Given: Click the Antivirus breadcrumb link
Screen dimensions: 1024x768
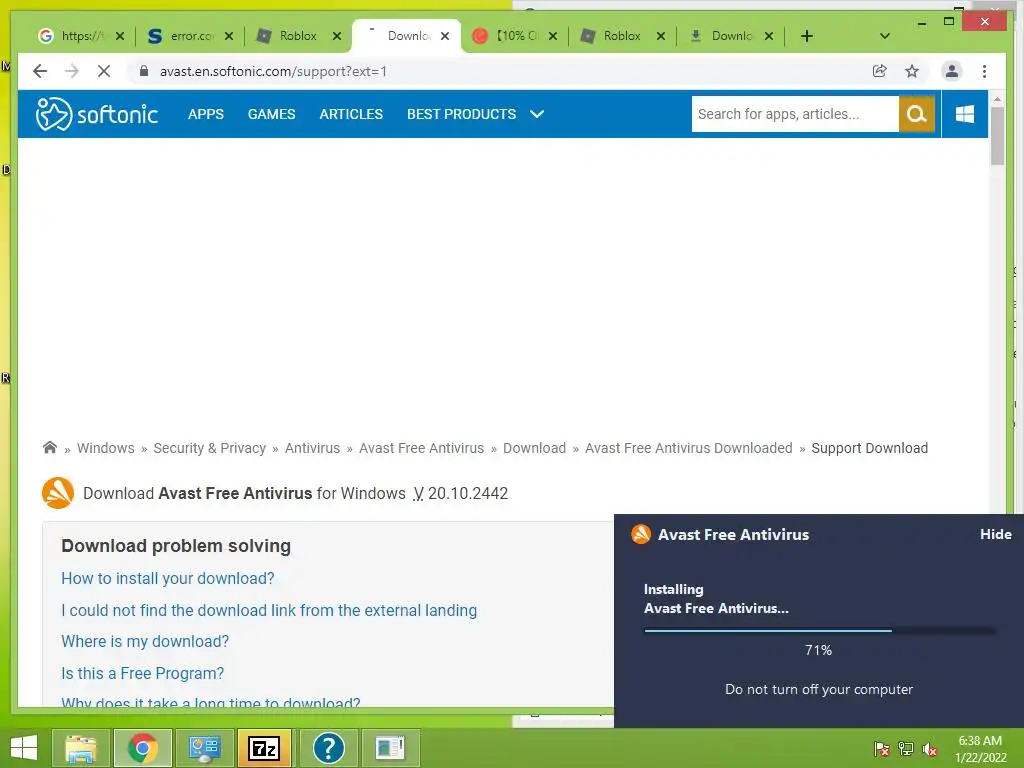Looking at the screenshot, I should [x=312, y=448].
